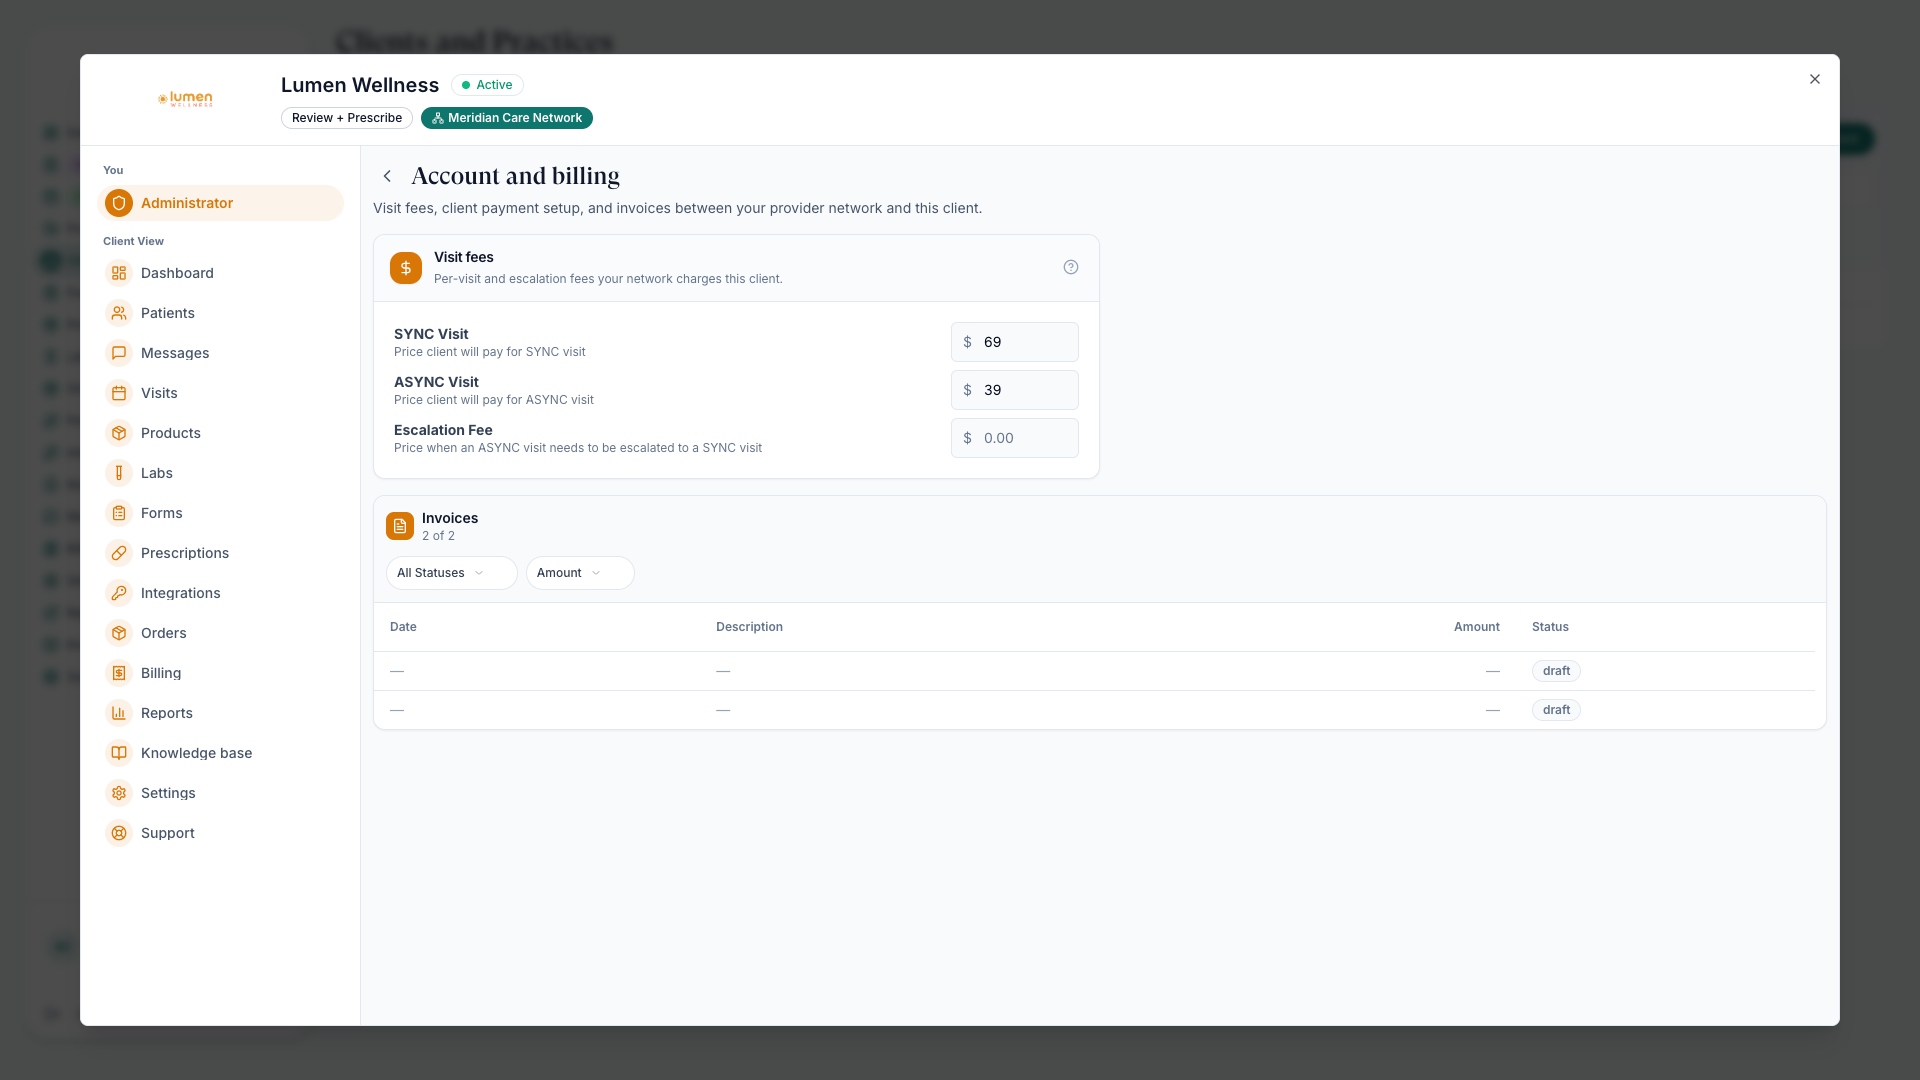
Task: Click the Meridian Care Network badge
Action: click(507, 118)
